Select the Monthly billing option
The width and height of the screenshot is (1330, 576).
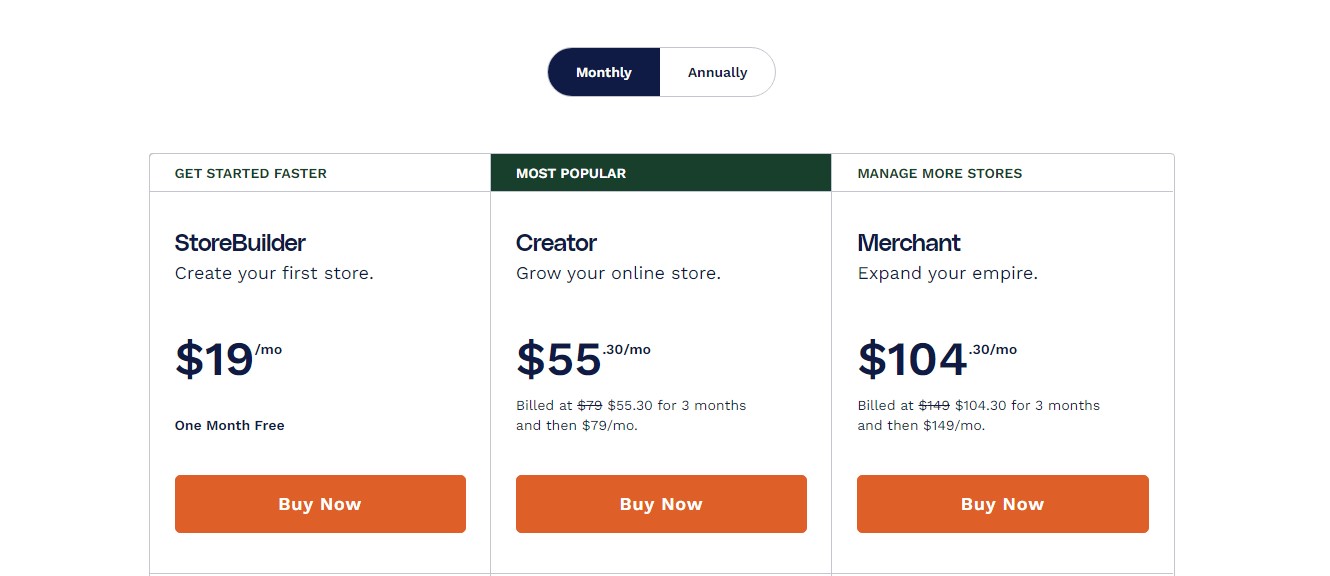[x=604, y=72]
